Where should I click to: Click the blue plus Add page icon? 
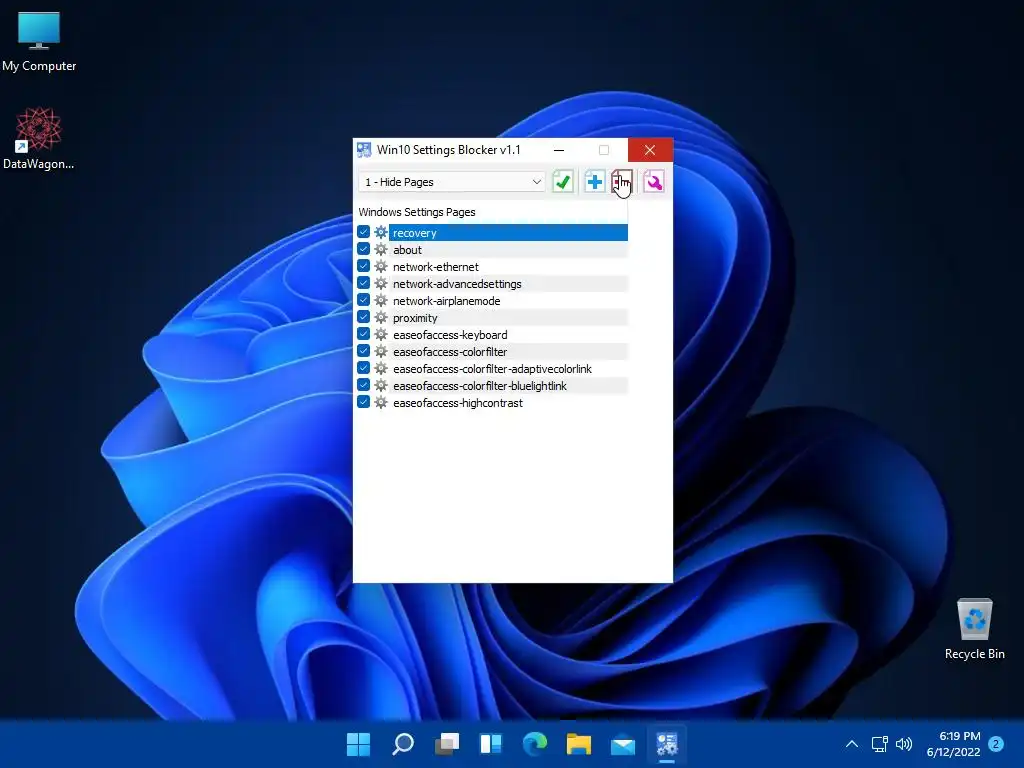[594, 182]
